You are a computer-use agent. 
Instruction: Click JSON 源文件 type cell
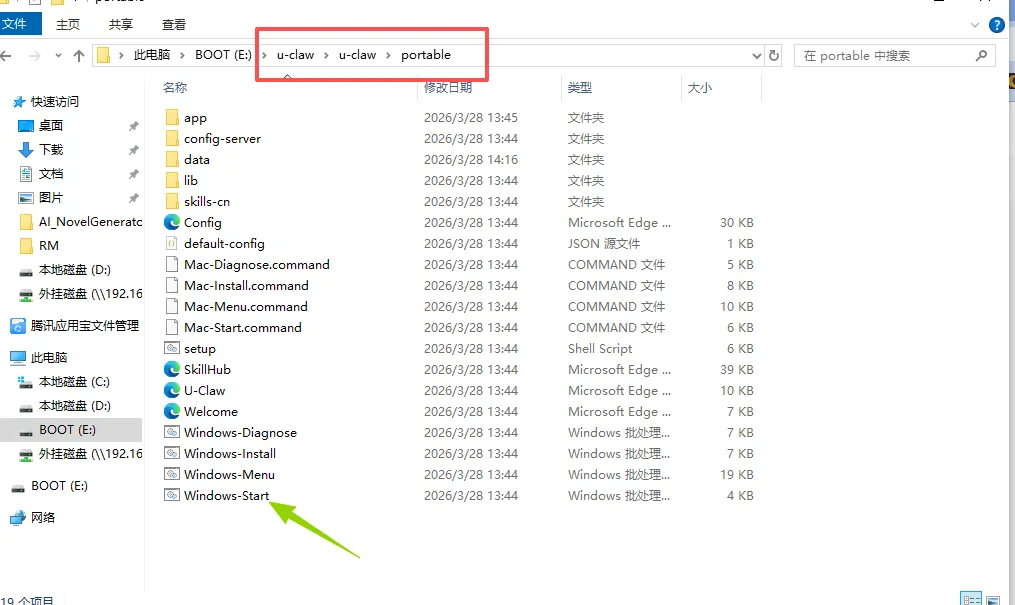(x=604, y=243)
